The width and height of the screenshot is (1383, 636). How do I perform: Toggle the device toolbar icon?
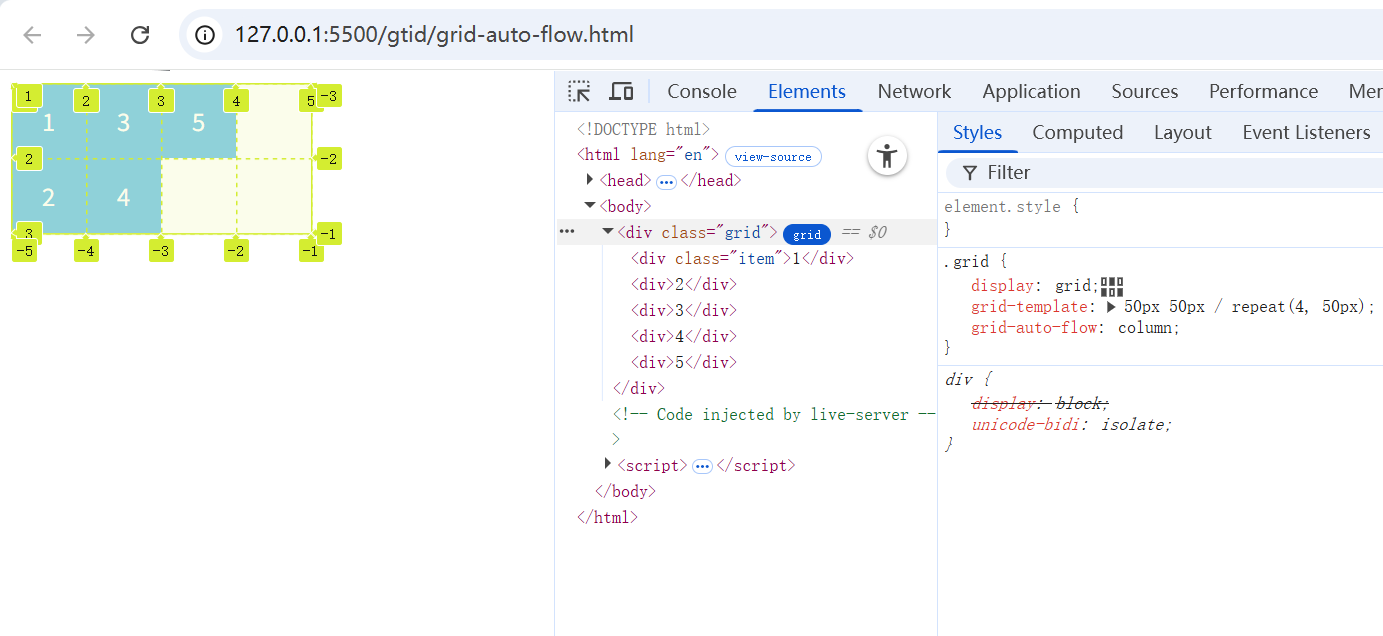click(x=622, y=91)
